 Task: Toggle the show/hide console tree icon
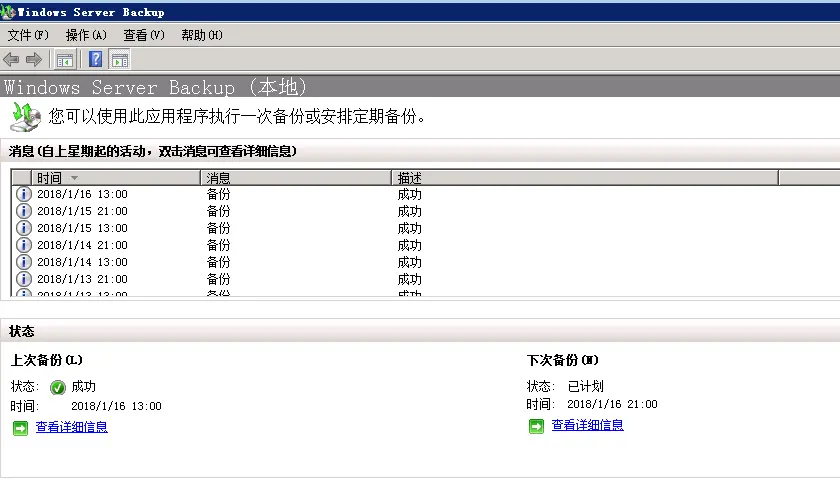pos(65,60)
